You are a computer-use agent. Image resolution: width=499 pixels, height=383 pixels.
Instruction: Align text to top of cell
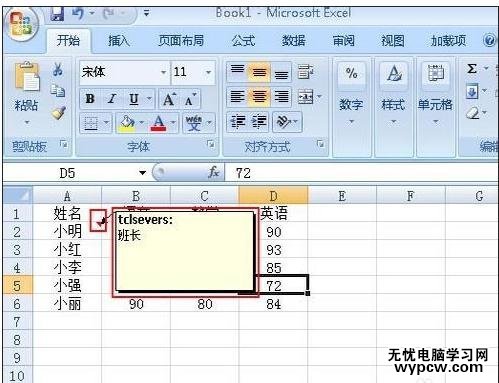[237, 71]
